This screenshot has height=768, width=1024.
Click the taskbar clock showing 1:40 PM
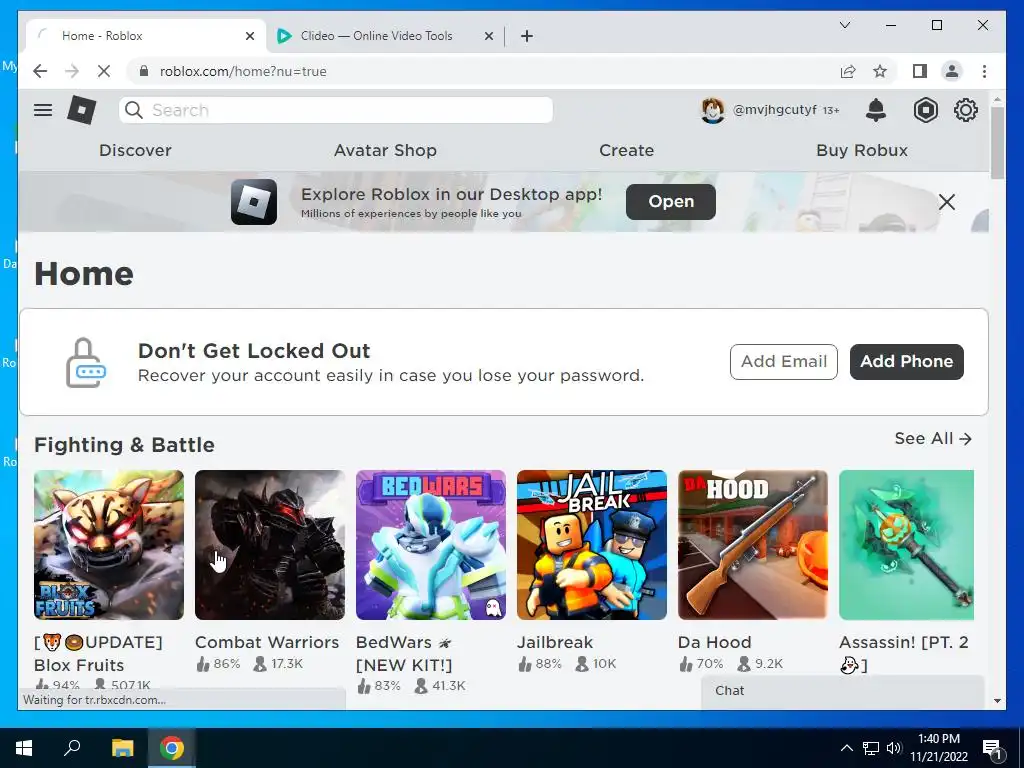pyautogui.click(x=938, y=748)
